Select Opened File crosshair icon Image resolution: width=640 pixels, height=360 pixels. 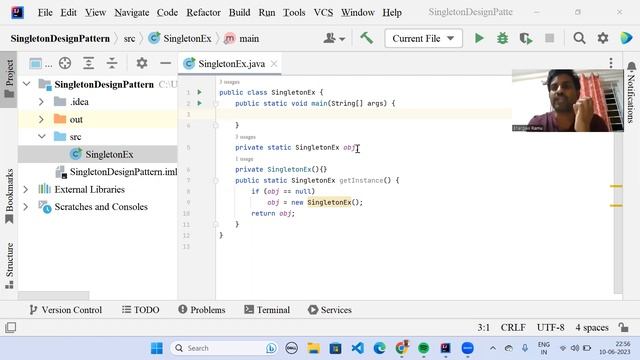pos(65,63)
